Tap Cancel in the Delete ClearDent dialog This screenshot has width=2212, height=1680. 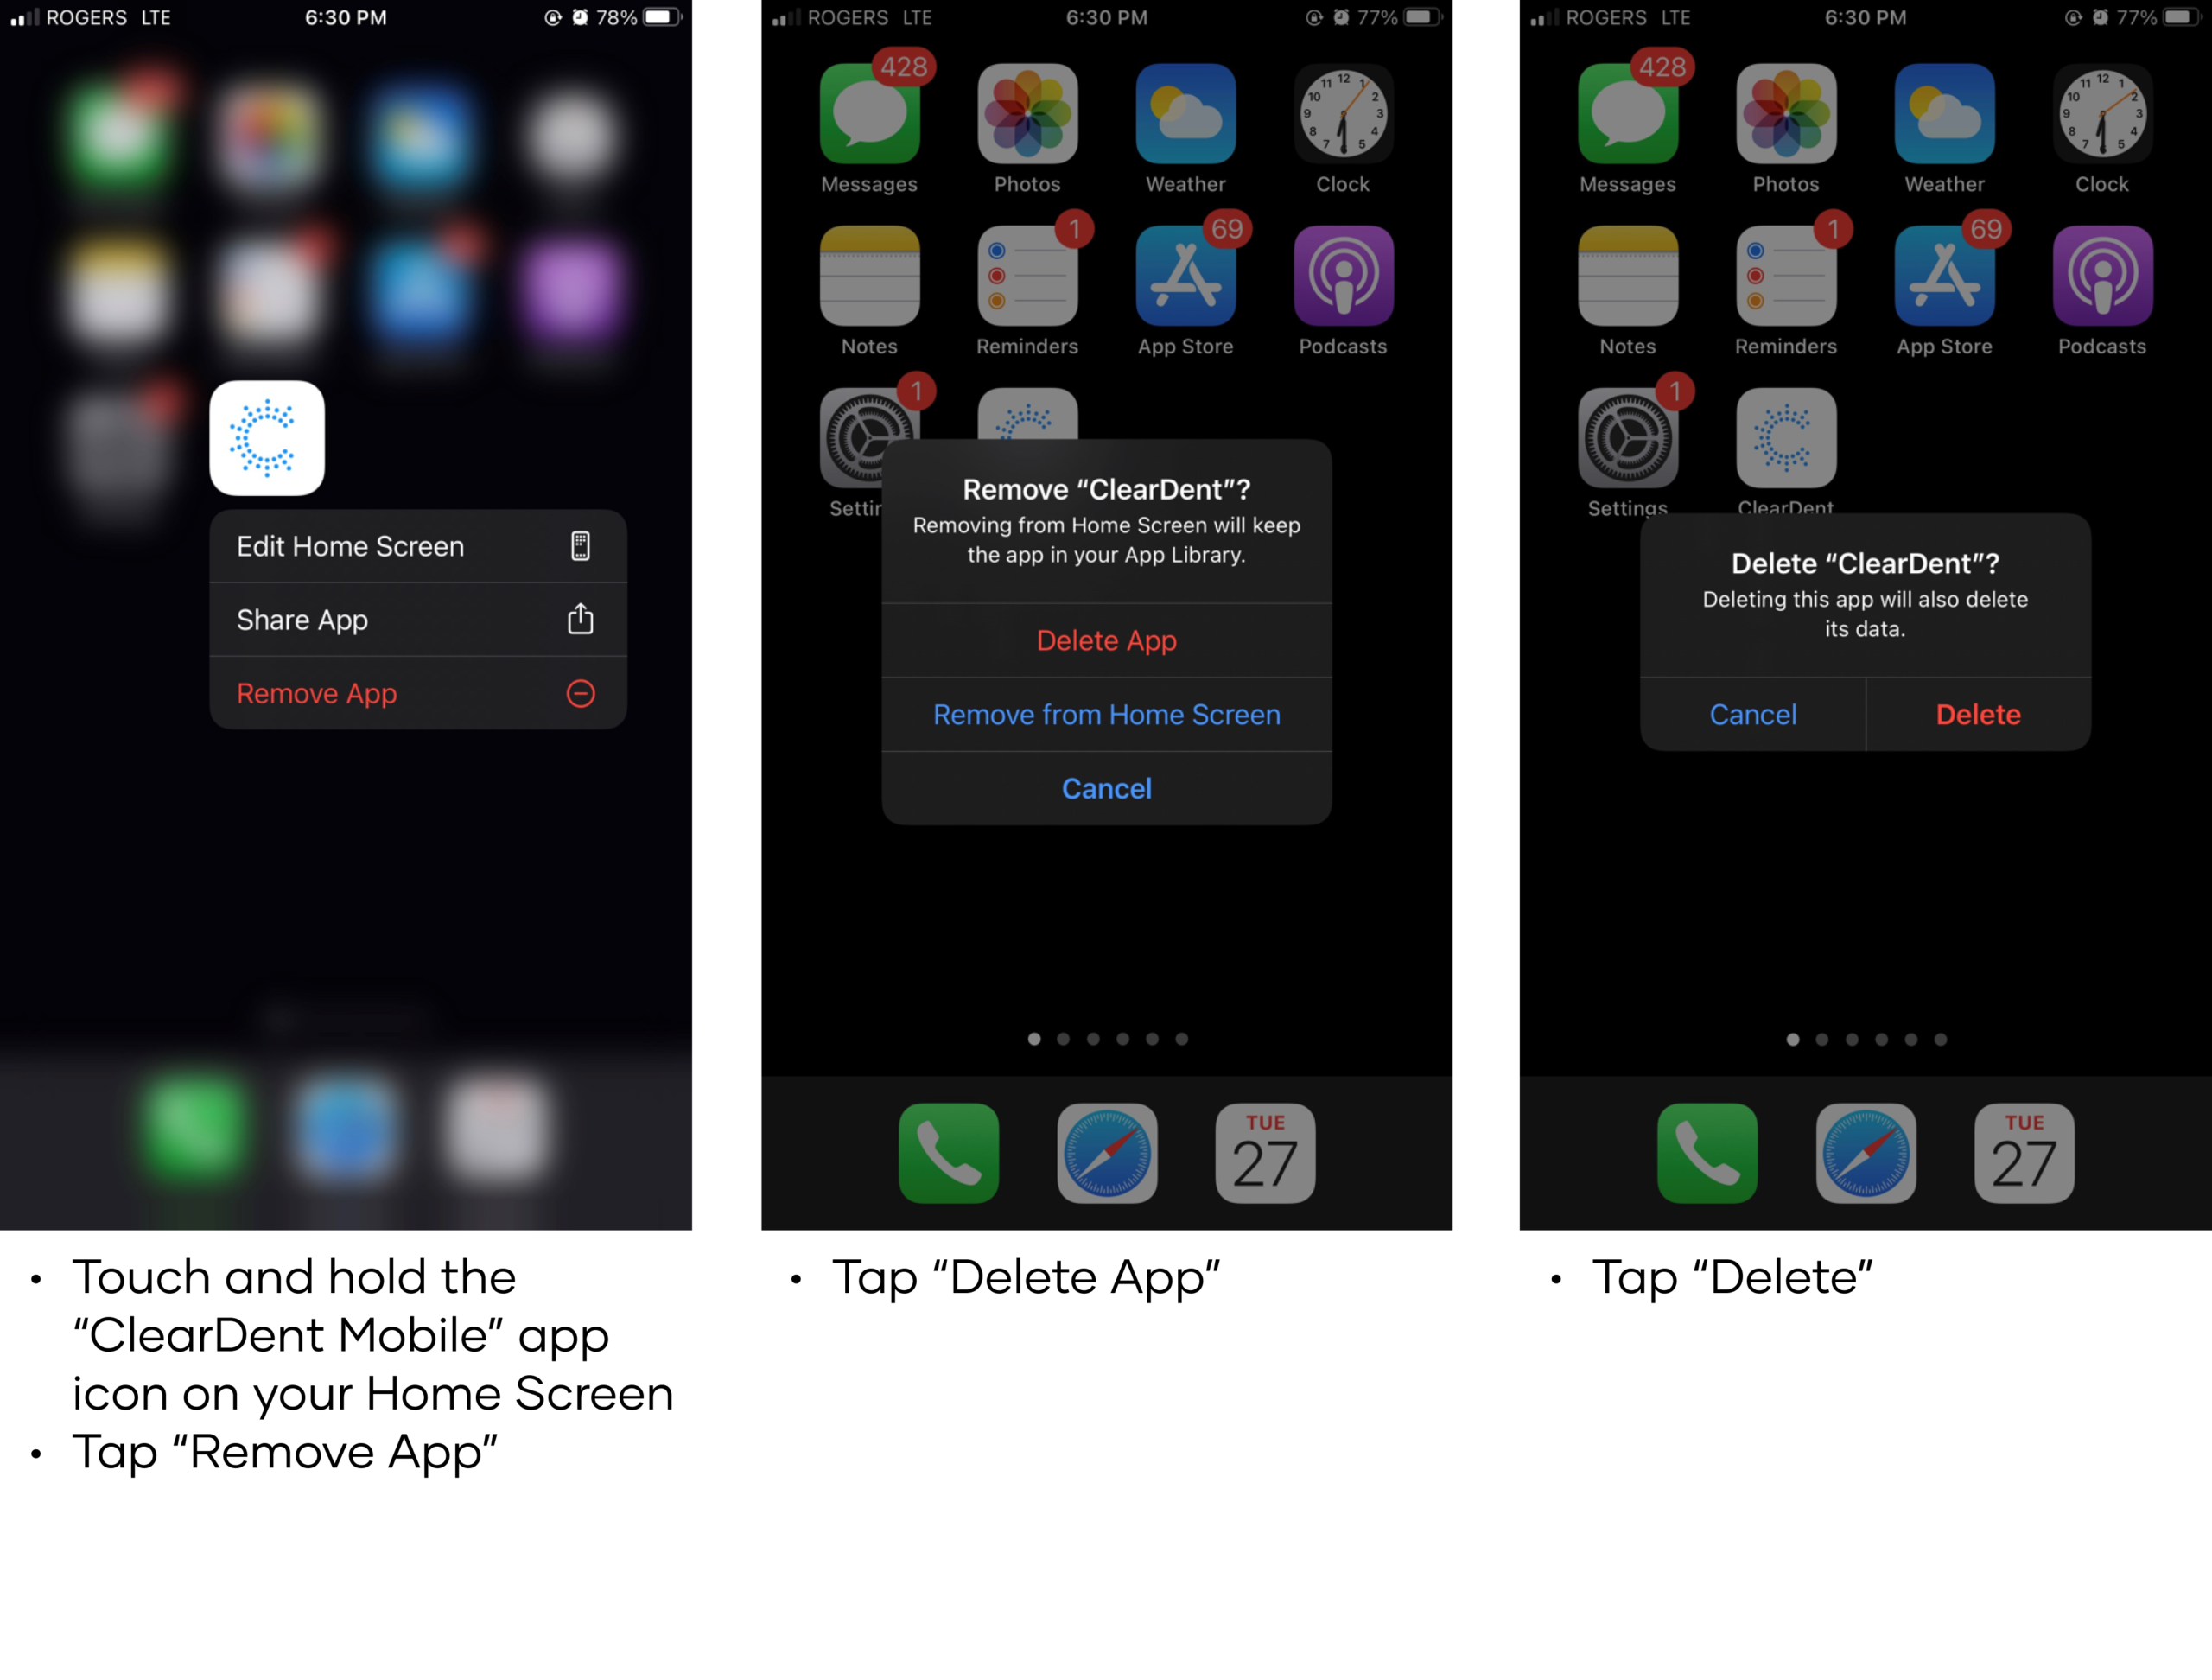pos(1752,714)
